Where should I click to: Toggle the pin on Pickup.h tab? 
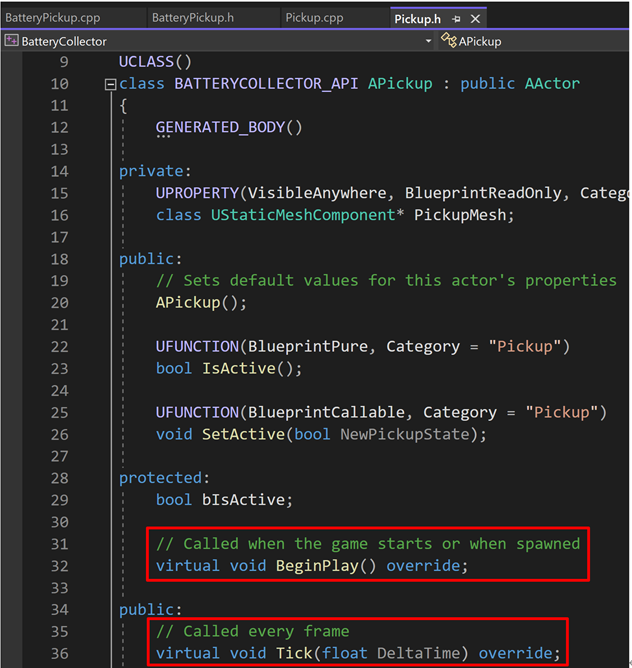456,19
